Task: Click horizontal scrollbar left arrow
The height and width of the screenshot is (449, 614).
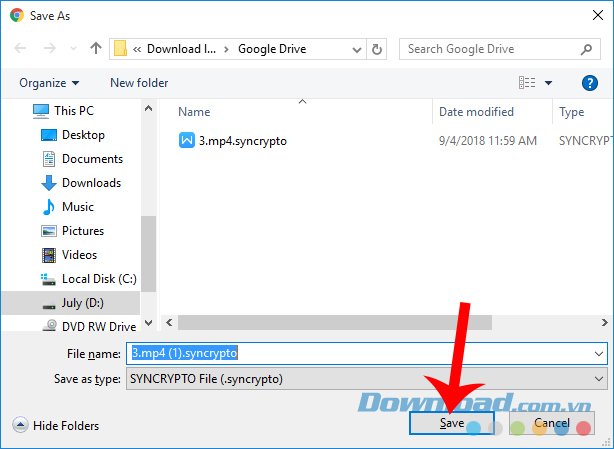Action: point(169,323)
